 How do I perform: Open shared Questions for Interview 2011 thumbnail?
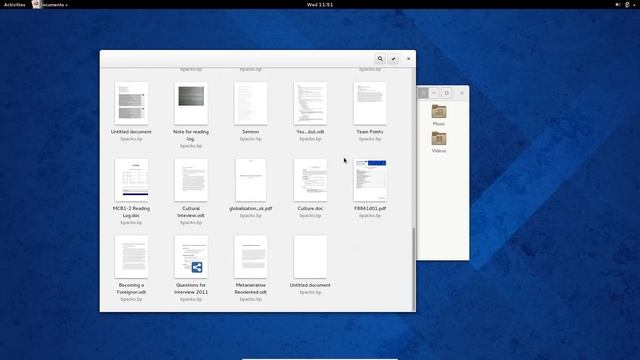[x=191, y=257]
